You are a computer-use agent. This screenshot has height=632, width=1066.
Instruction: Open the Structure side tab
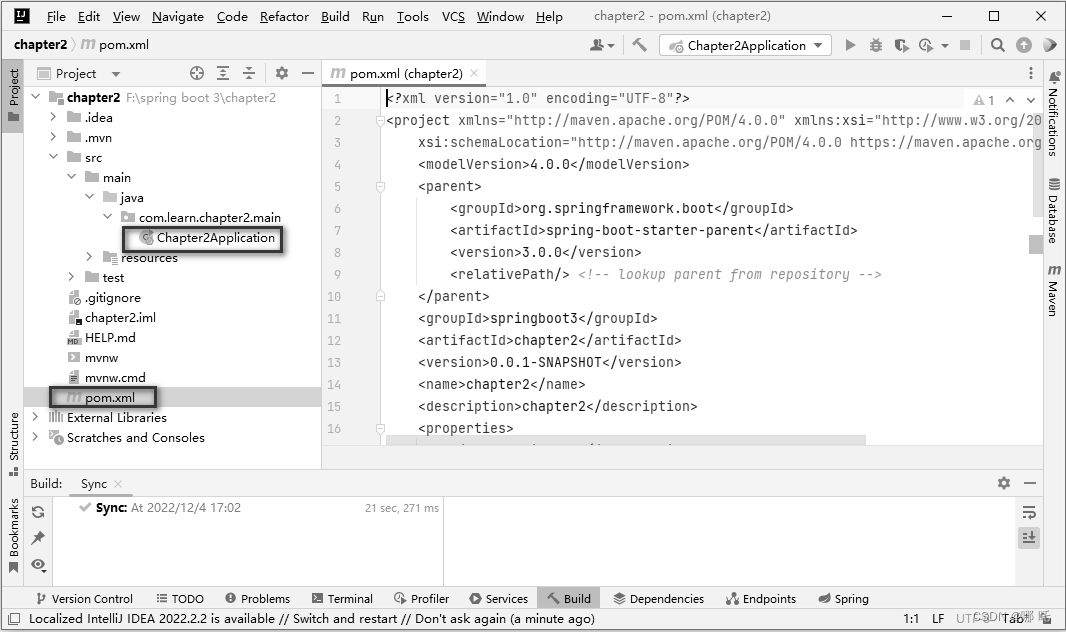(x=14, y=444)
